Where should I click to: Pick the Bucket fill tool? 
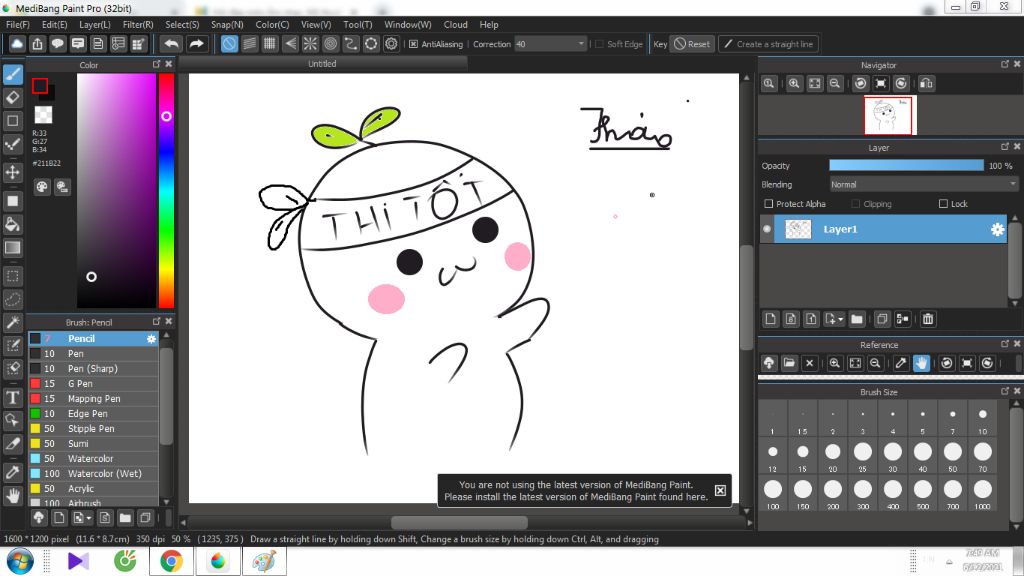pyautogui.click(x=12, y=225)
